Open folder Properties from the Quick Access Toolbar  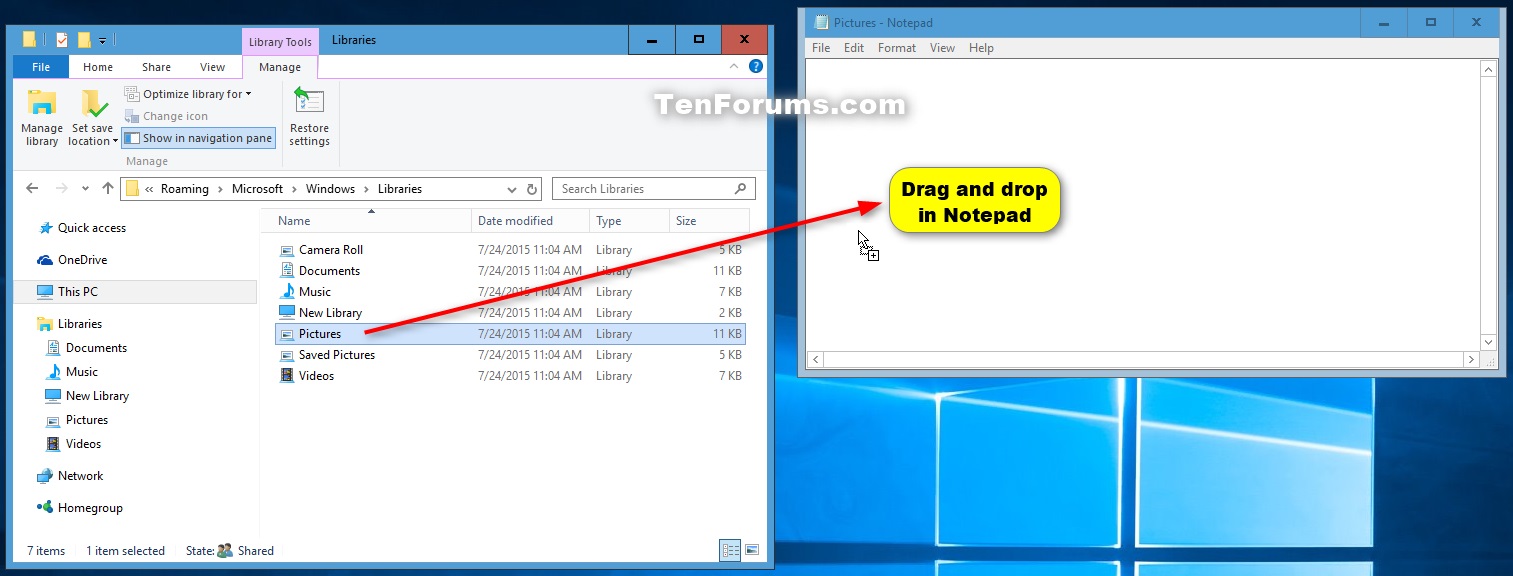click(x=62, y=39)
